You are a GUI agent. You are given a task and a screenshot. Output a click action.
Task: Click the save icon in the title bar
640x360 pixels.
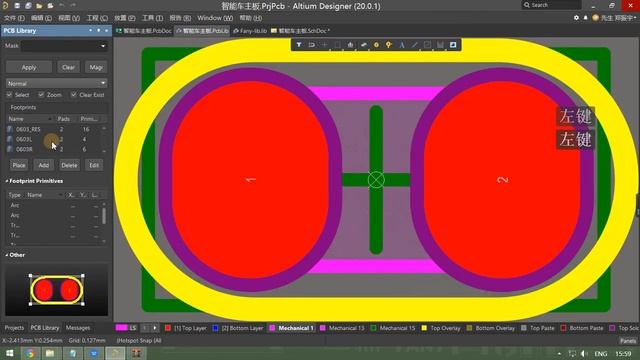click(17, 6)
